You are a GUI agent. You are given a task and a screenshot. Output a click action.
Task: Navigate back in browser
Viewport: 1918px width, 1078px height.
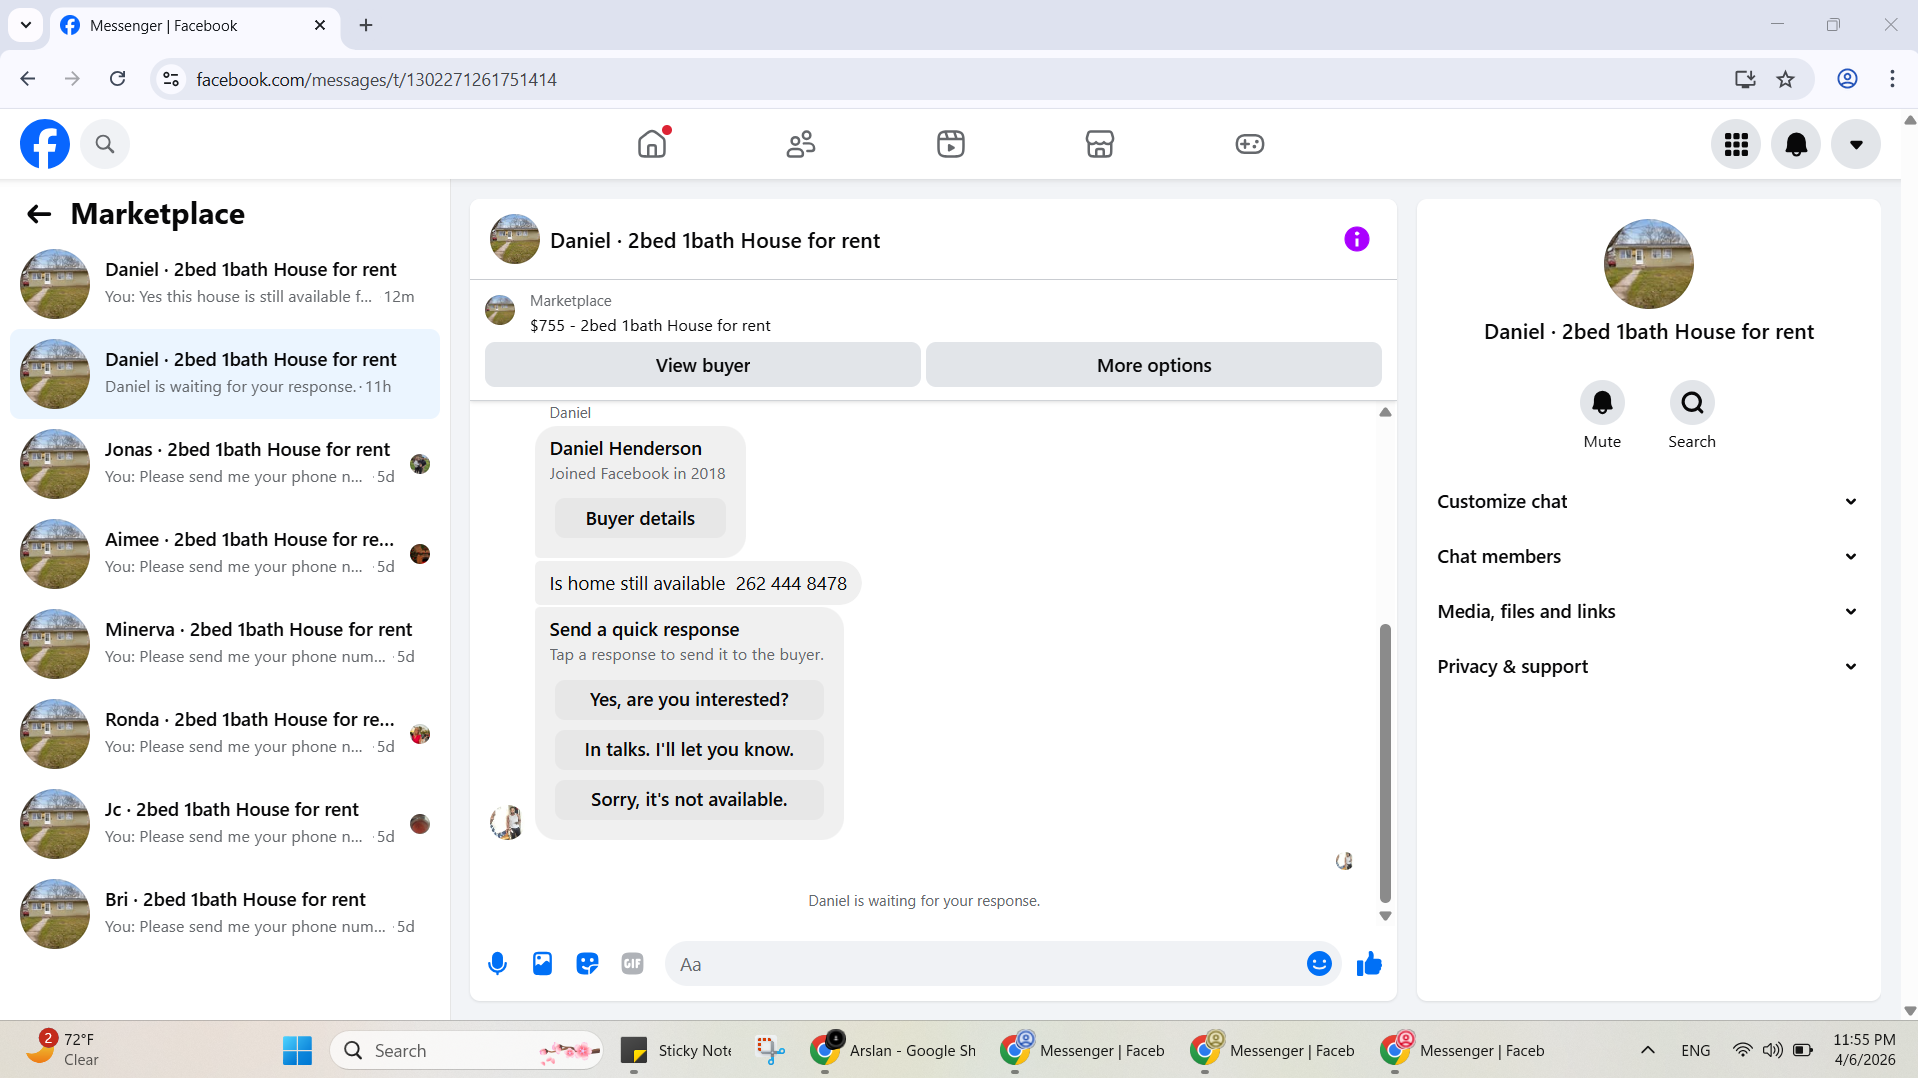pos(28,79)
